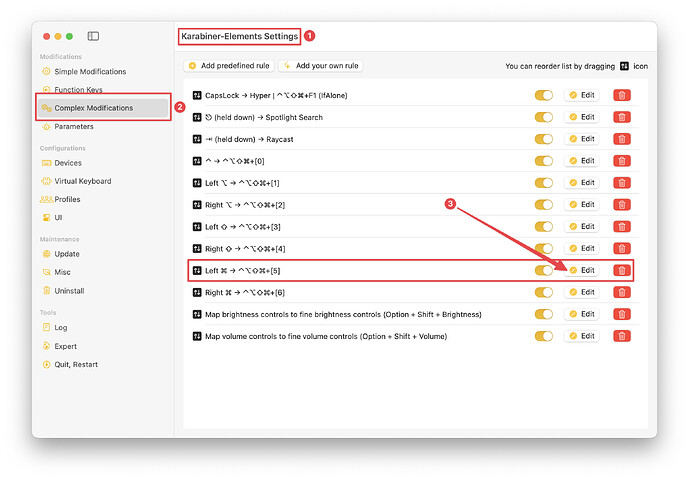Screen dimensions: 689x480
Task: Edit the CapsLock to Hyper rule
Action: pyautogui.click(x=582, y=95)
